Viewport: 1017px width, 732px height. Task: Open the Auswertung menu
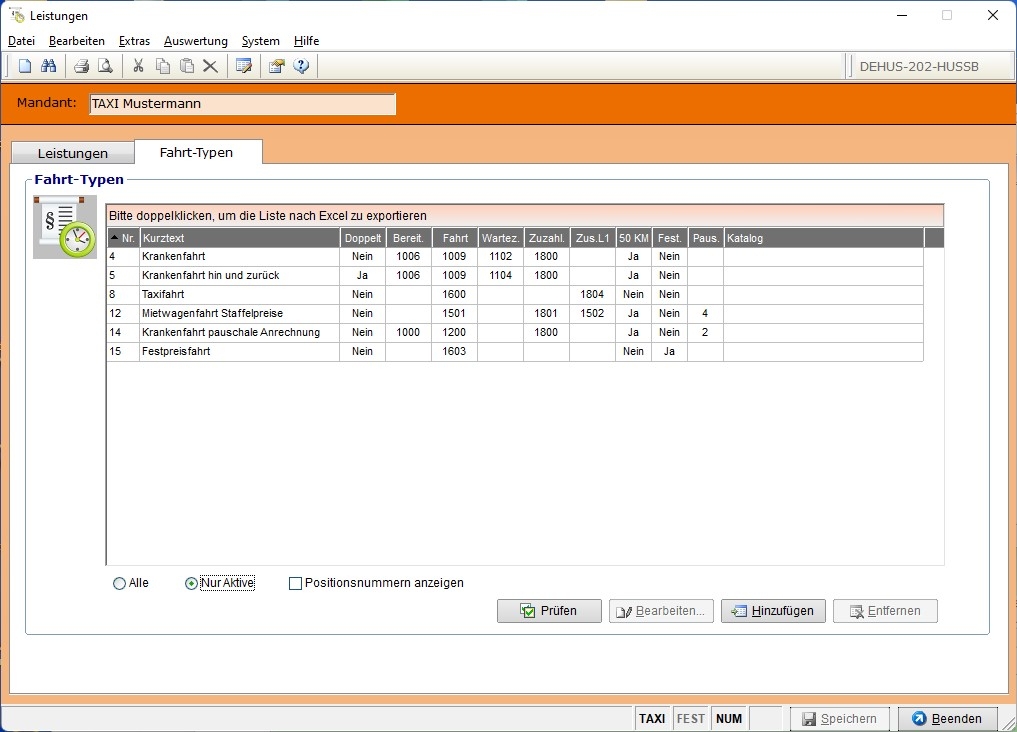pos(196,41)
